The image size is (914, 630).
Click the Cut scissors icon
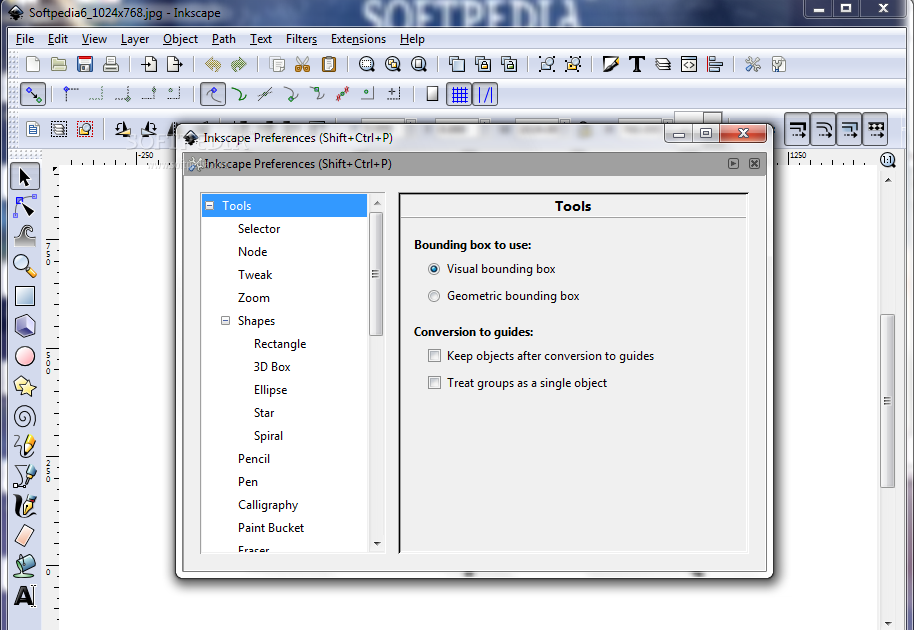click(x=303, y=64)
